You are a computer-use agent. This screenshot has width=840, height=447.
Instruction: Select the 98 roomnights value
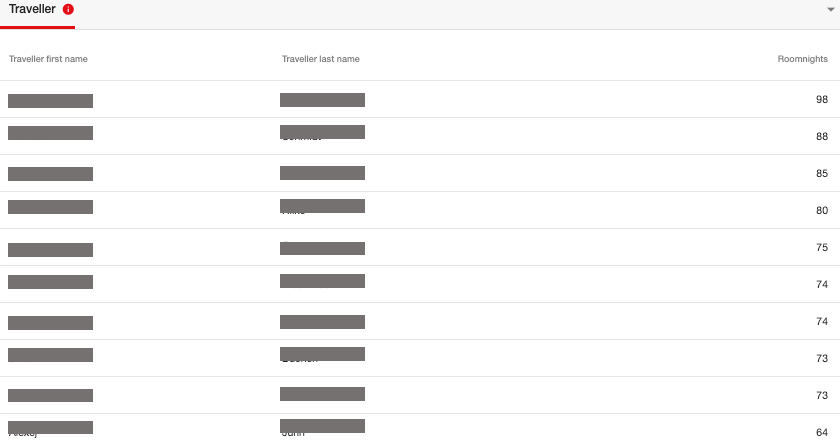coord(822,99)
